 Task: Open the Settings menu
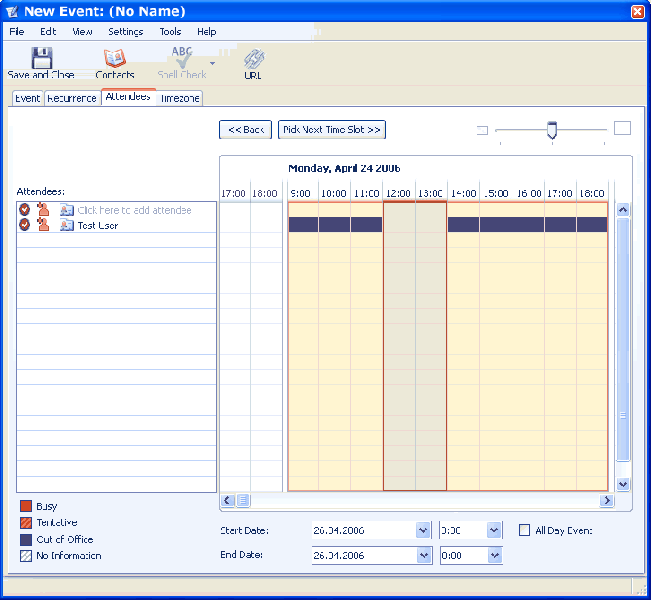125,32
